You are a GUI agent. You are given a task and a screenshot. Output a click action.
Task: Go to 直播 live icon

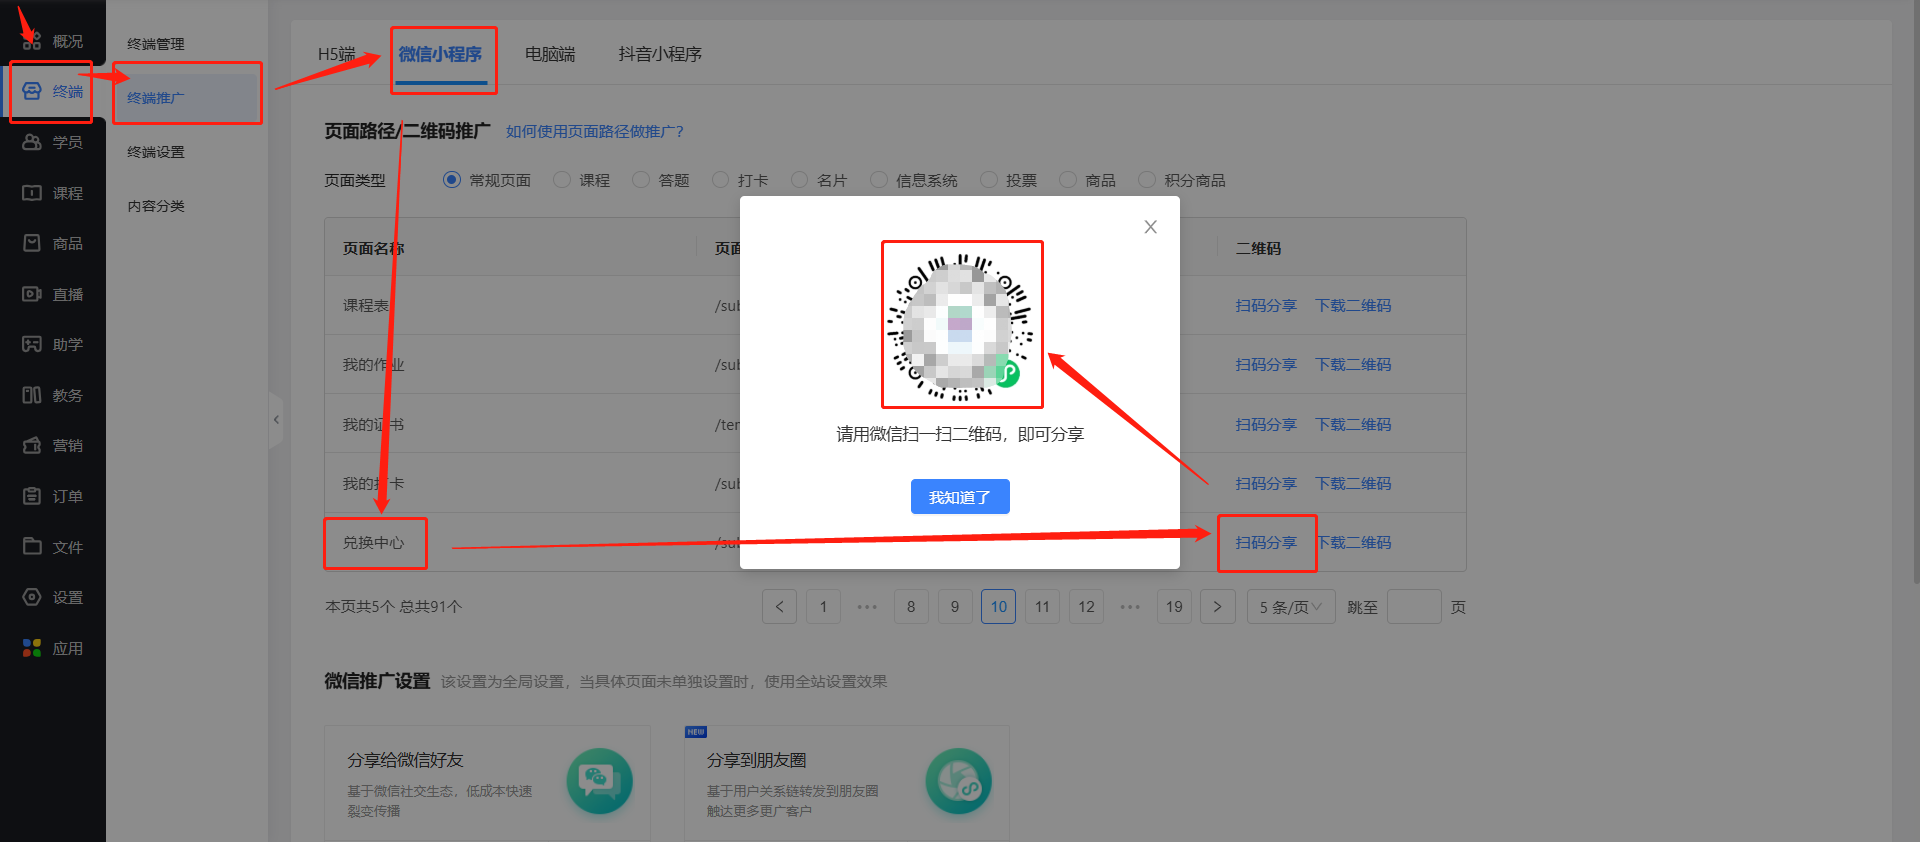click(x=32, y=294)
